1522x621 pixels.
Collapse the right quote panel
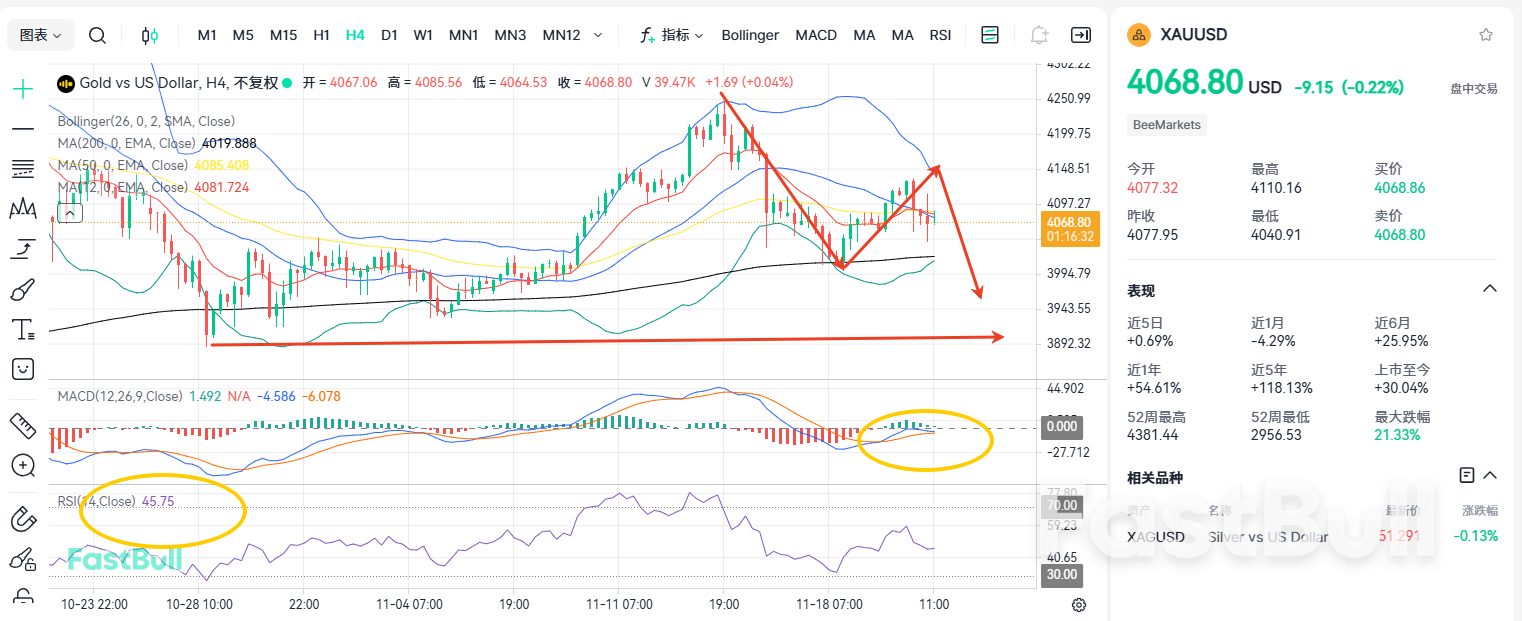(1081, 34)
